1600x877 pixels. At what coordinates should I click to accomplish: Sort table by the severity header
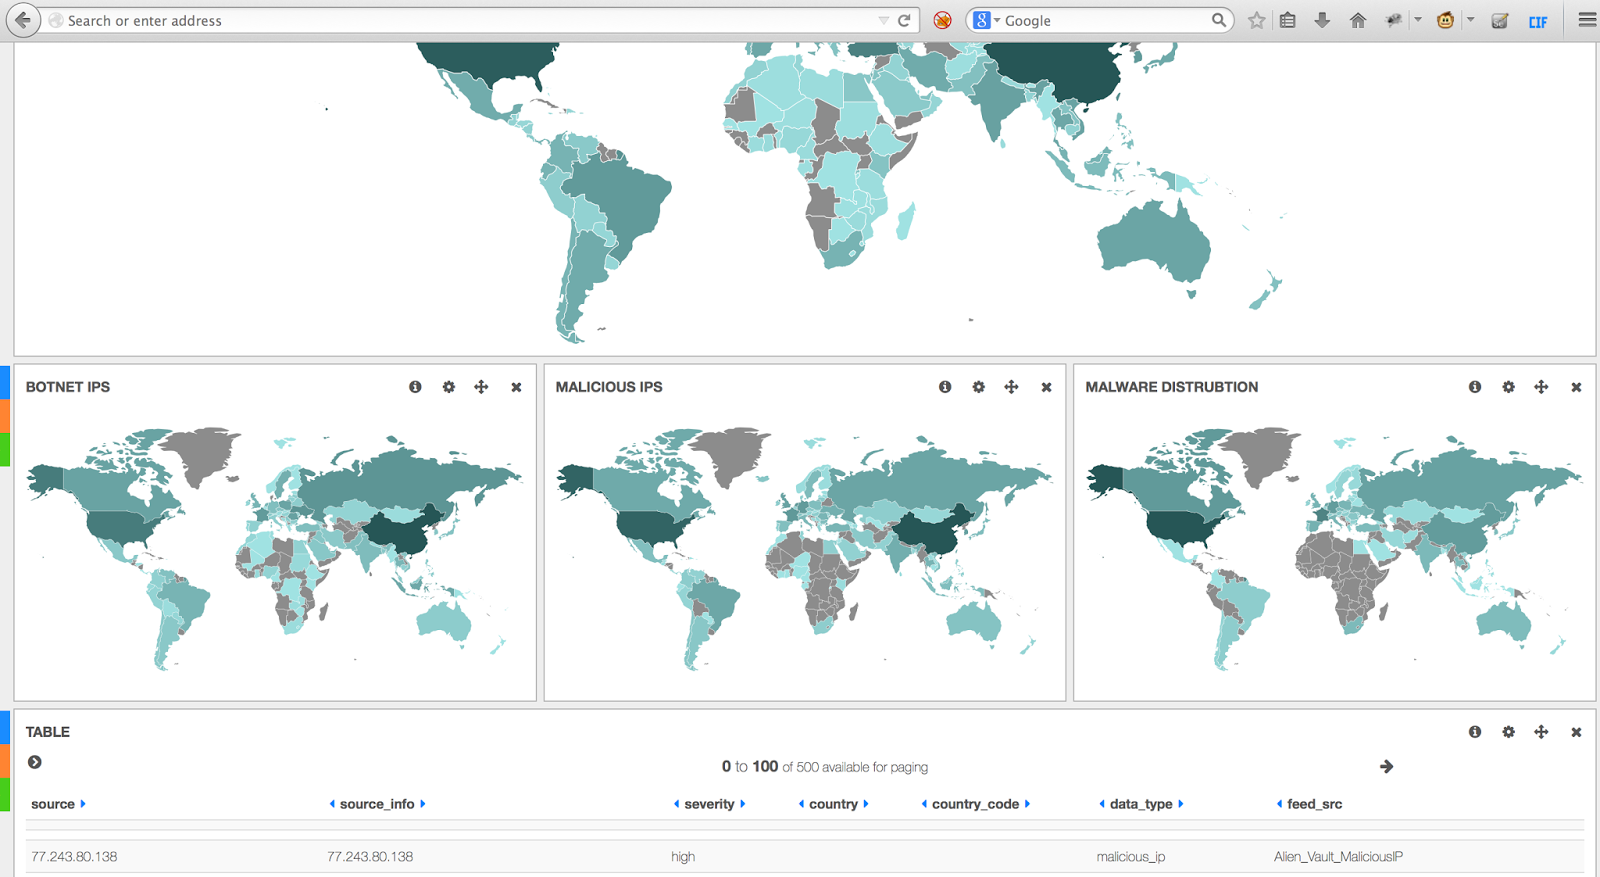pos(709,804)
